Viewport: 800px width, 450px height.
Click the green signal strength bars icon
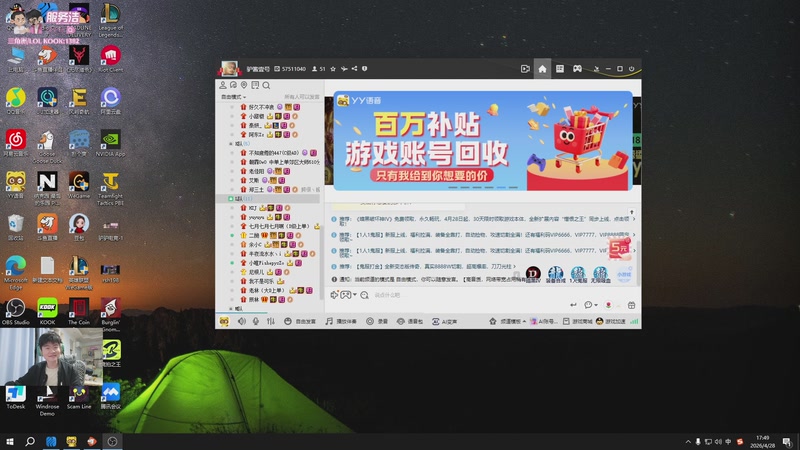(x=634, y=321)
